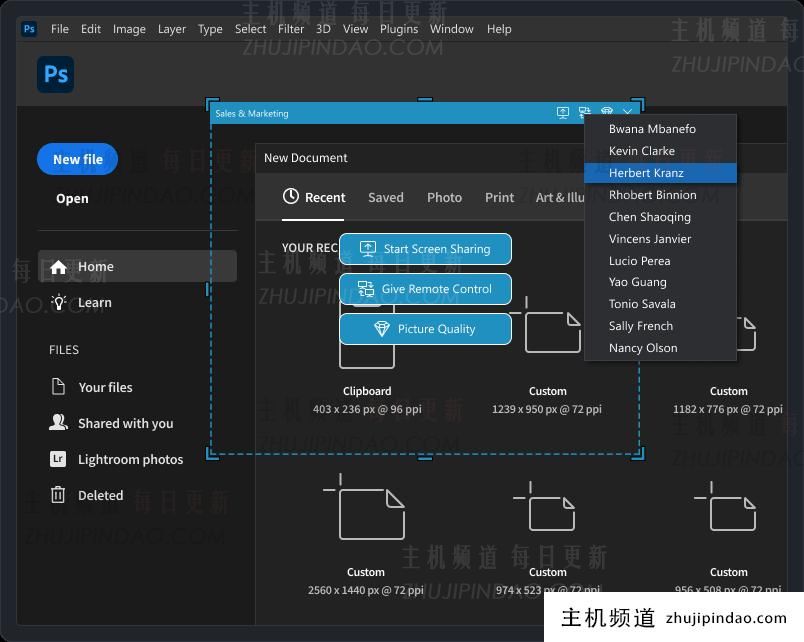Screen dimensions: 804x642
Task: Click the Open button
Action: [x=72, y=198]
